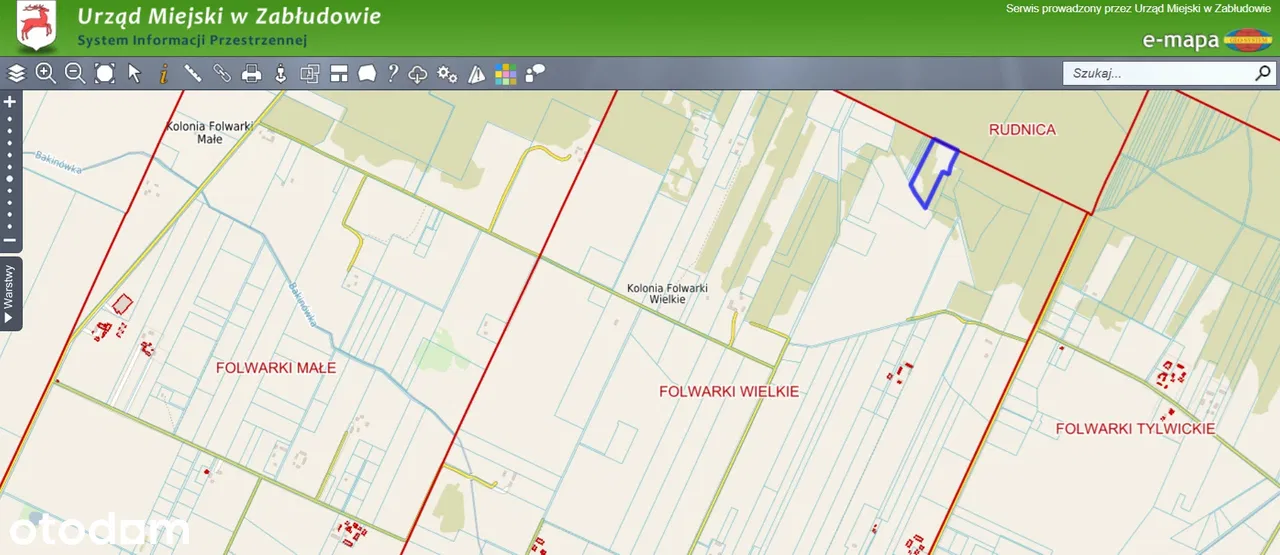This screenshot has height=555, width=1280.
Task: Open the layers stack icon in toolbar
Action: point(16,73)
